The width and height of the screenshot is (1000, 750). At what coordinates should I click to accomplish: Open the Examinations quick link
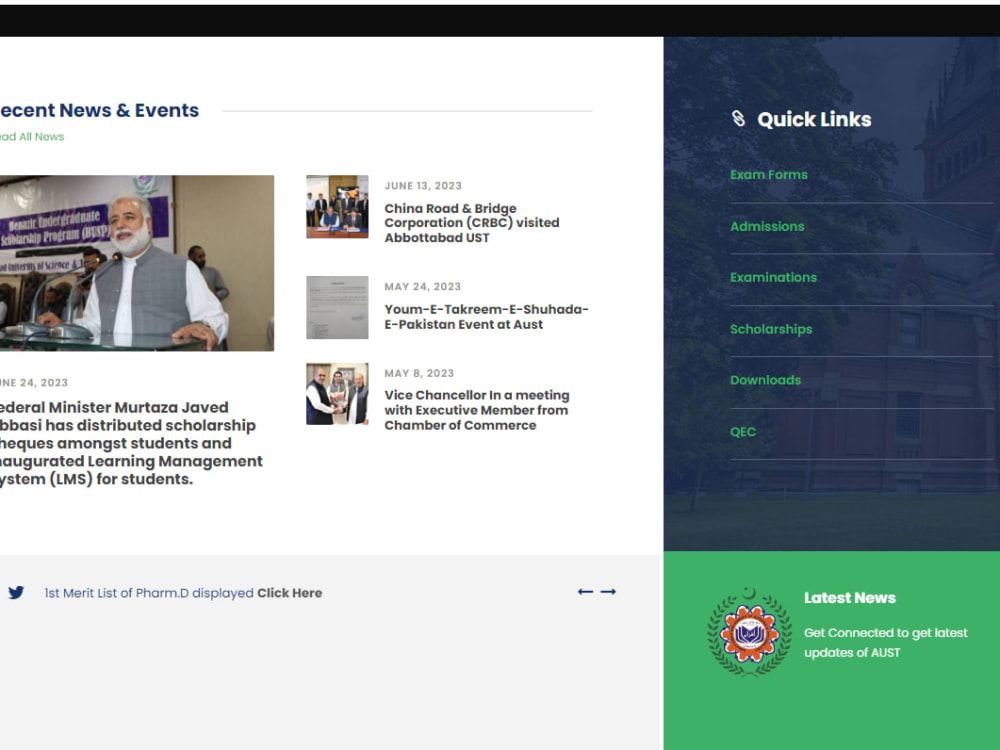pyautogui.click(x=773, y=277)
